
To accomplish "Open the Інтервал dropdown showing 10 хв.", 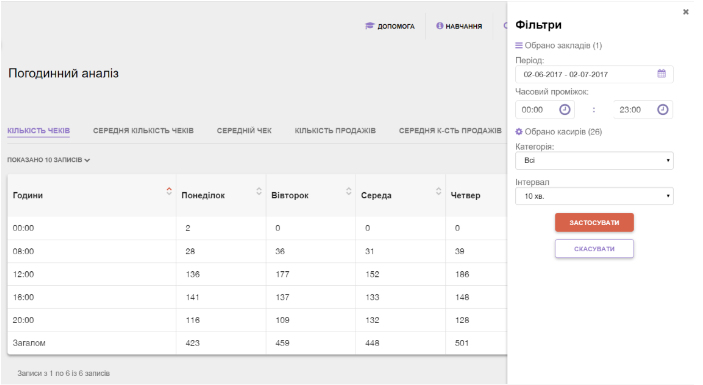I will click(x=594, y=196).
